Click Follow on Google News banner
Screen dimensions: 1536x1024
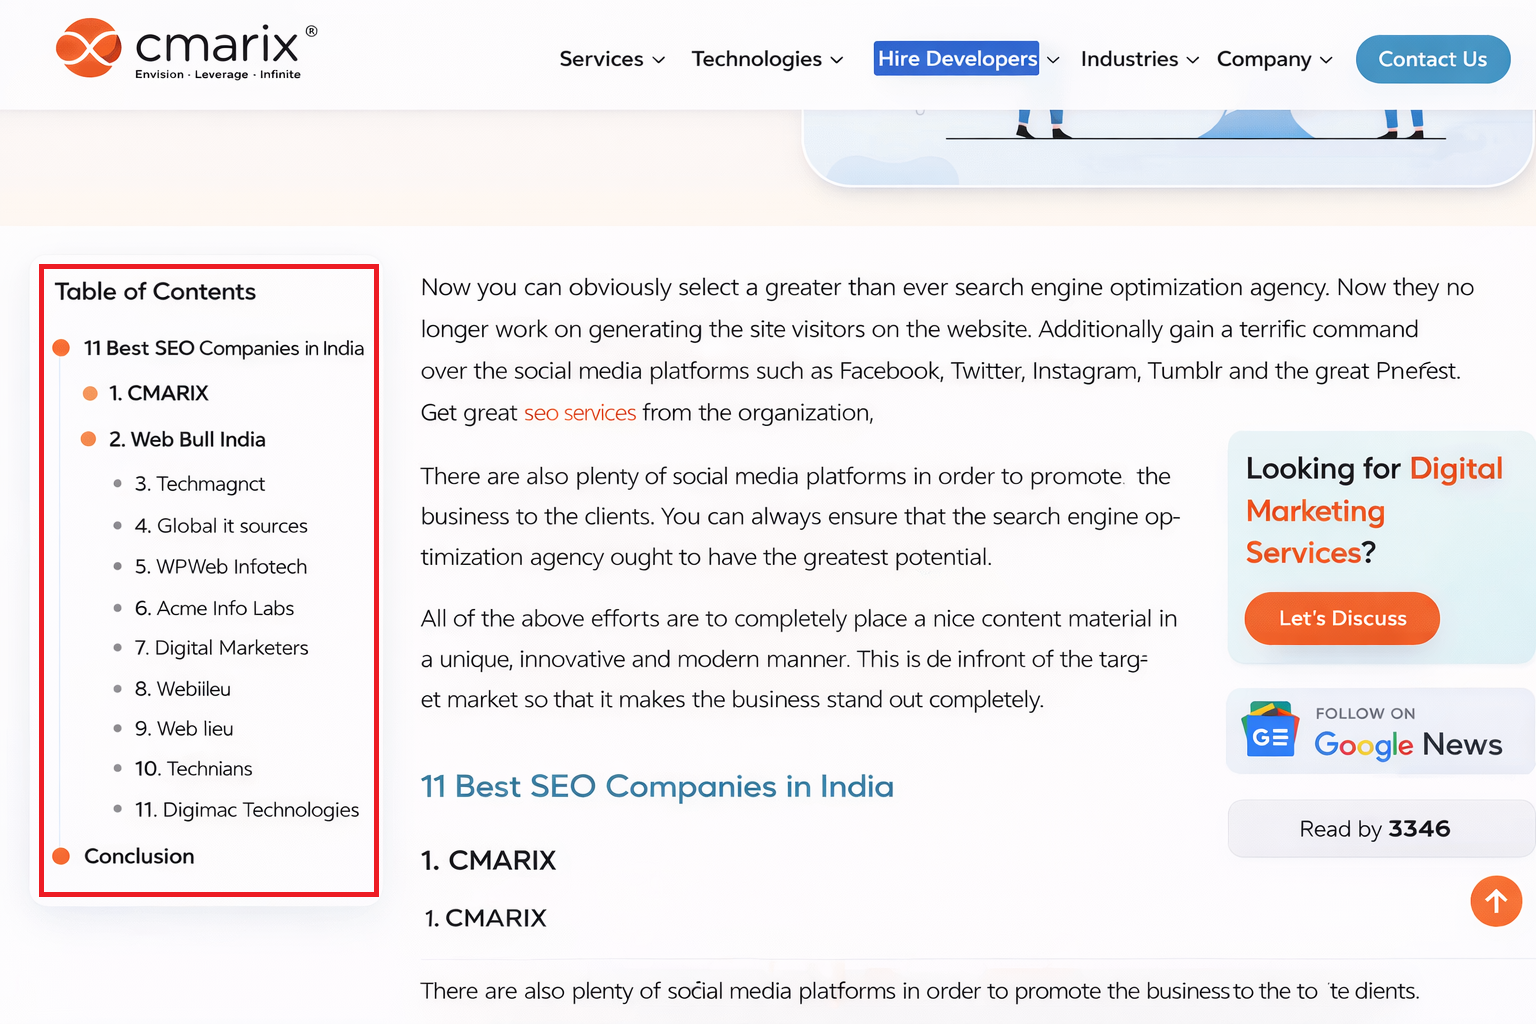point(1380,731)
